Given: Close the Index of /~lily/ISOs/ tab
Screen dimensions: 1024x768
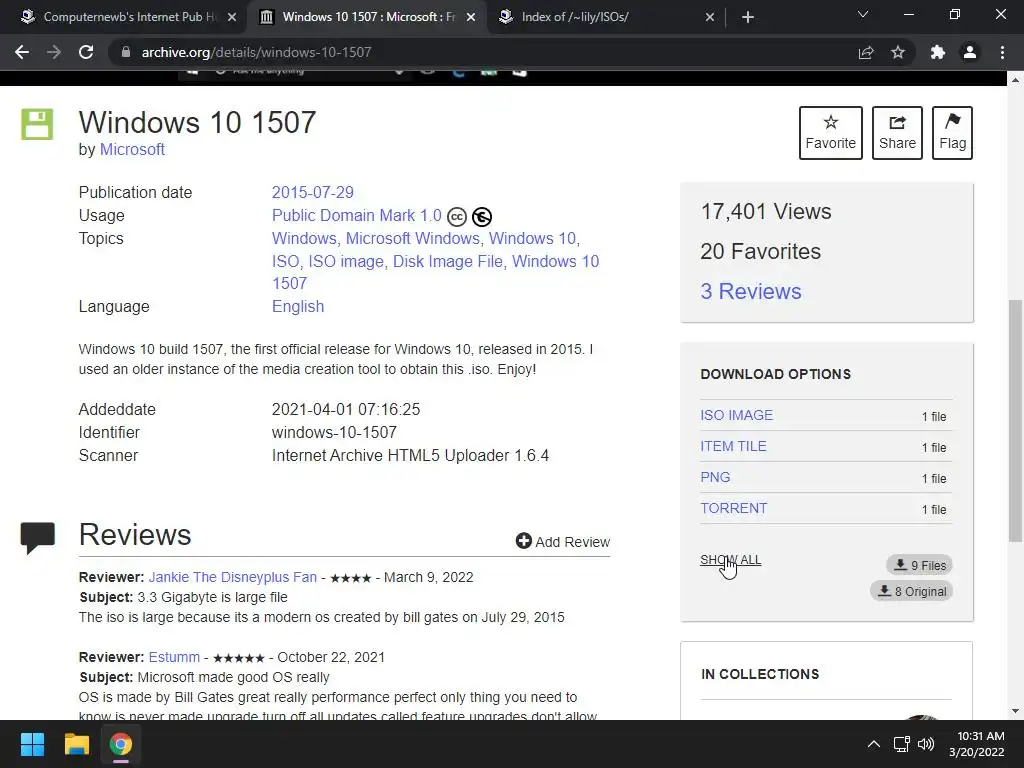Looking at the screenshot, I should point(710,17).
